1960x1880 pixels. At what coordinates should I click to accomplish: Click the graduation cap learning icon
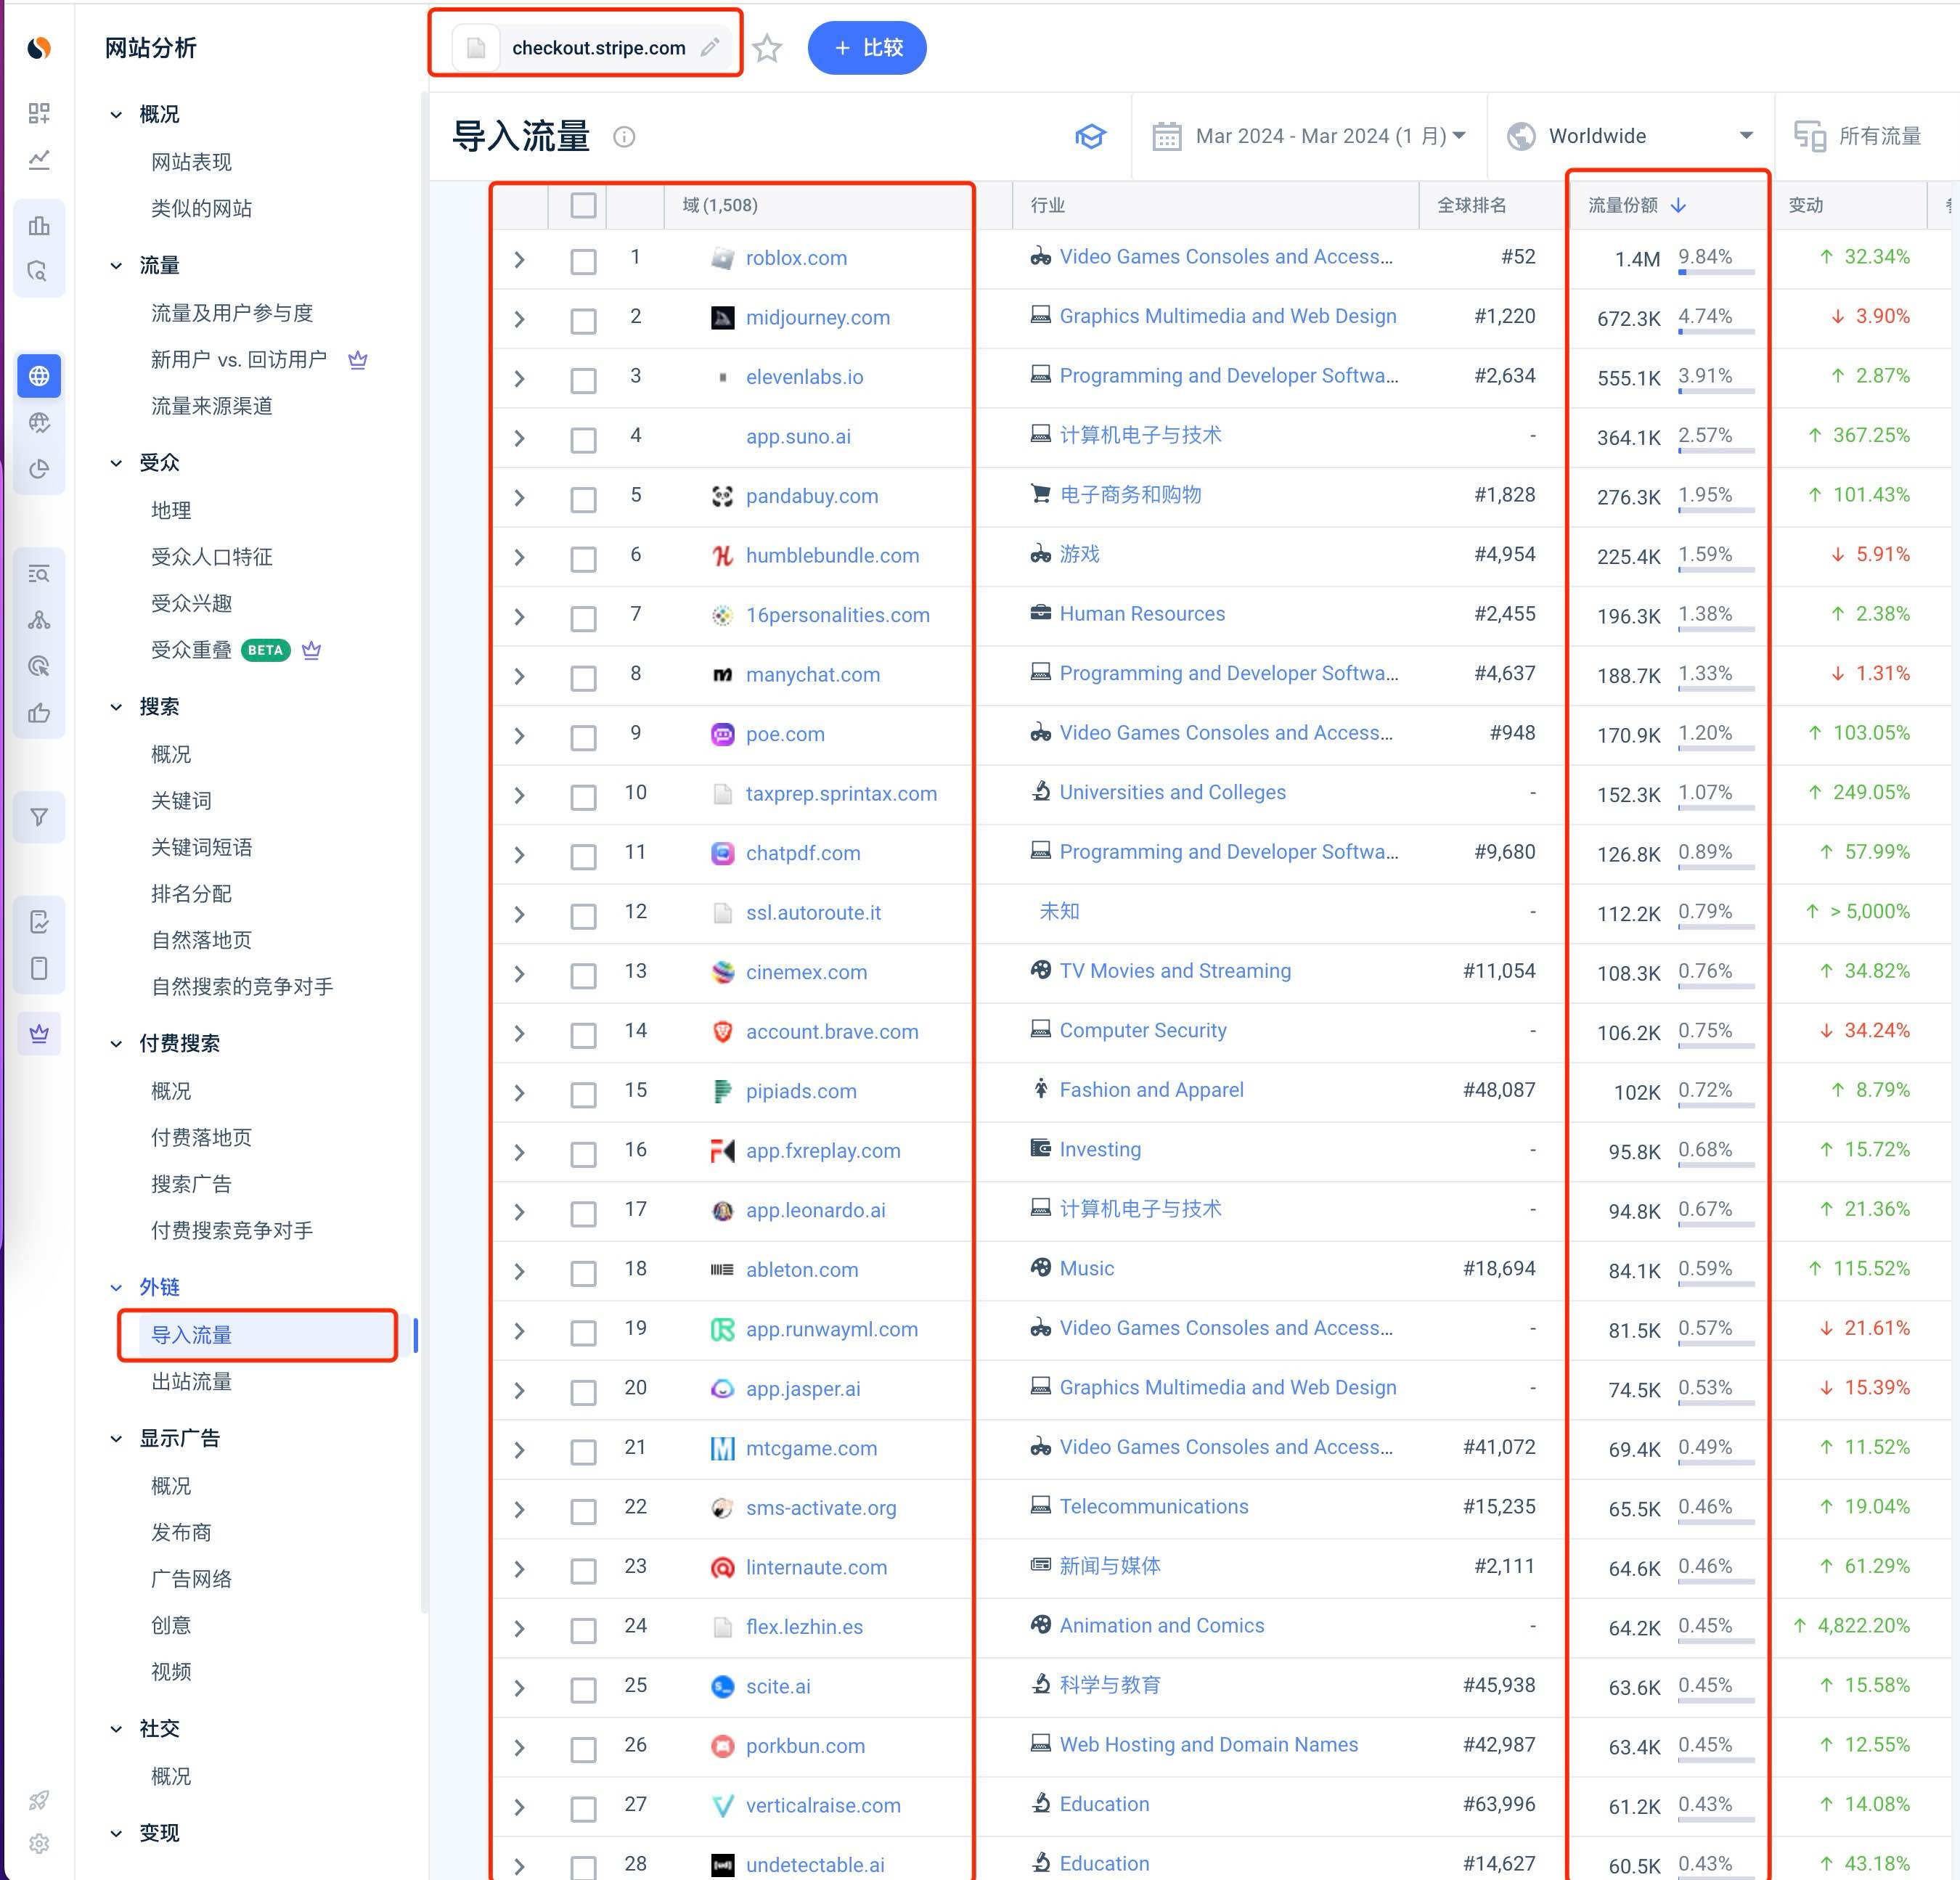(1090, 136)
